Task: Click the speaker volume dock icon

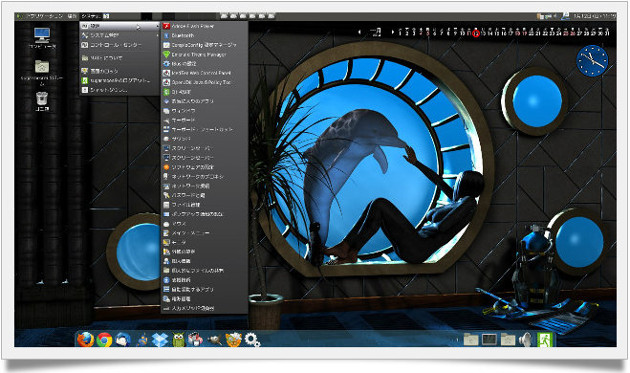Action: pyautogui.click(x=525, y=340)
